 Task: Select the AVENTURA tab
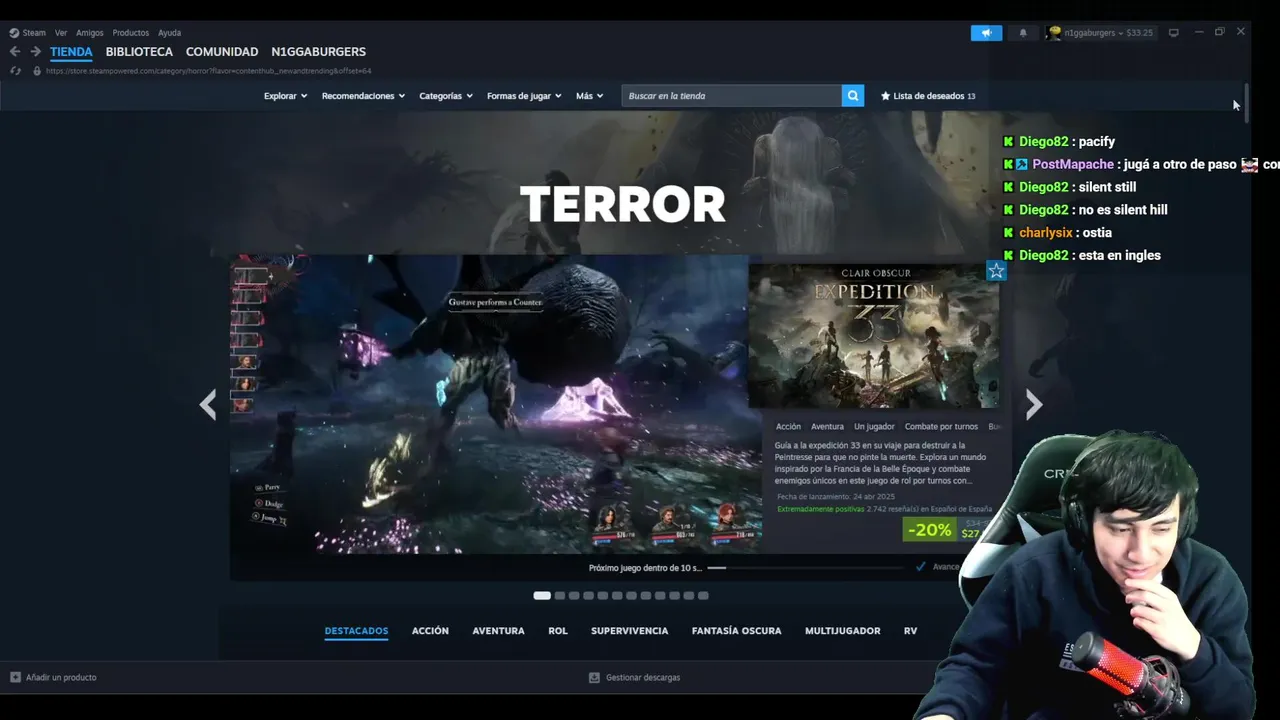(498, 631)
